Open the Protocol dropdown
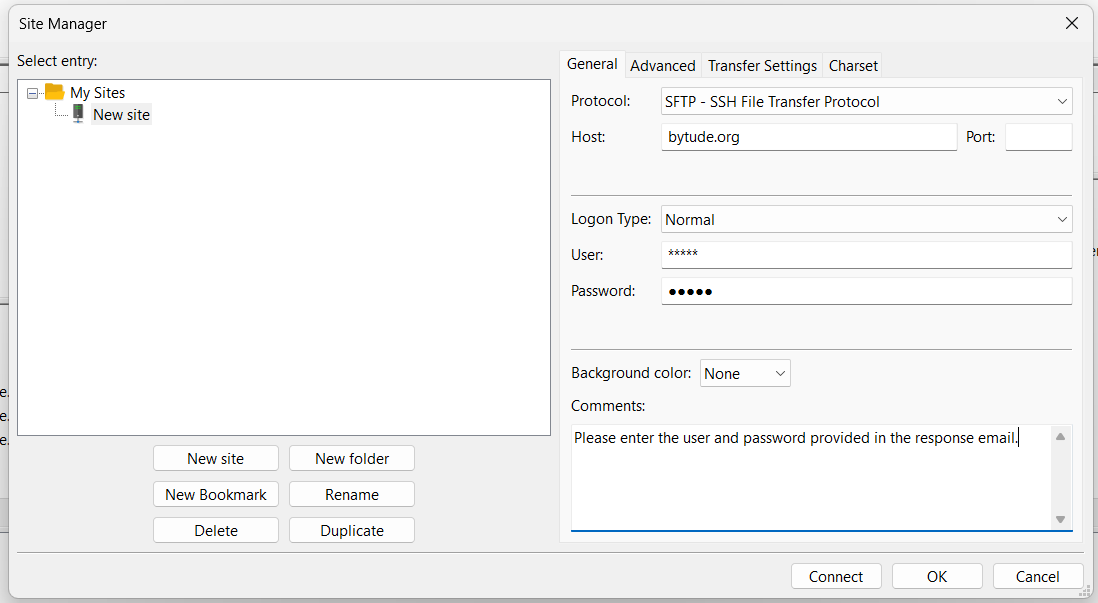The height and width of the screenshot is (603, 1098). coord(866,101)
